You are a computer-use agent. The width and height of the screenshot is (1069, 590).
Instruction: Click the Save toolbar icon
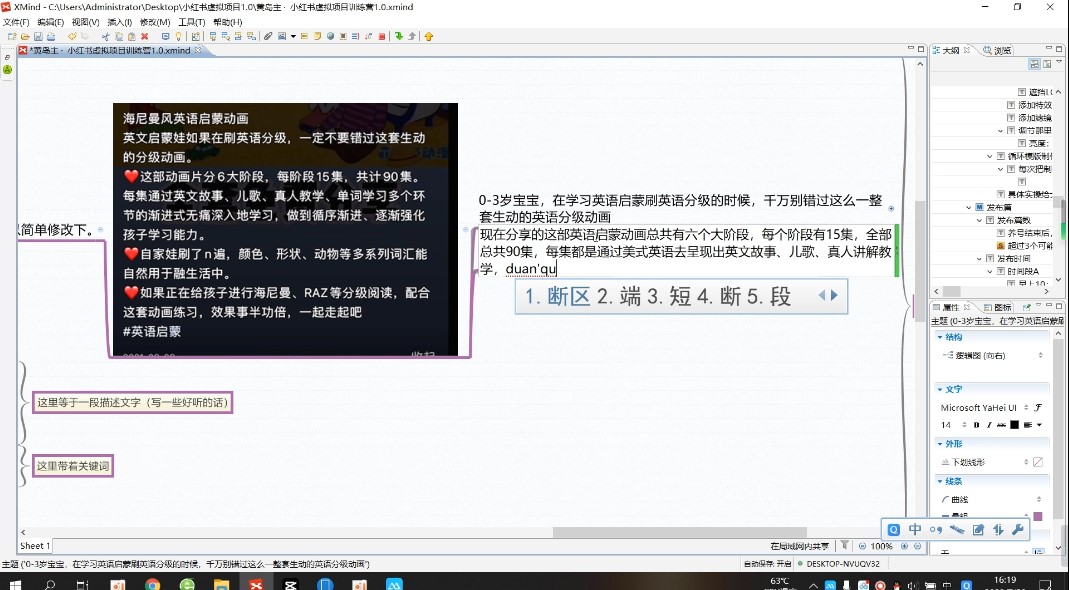point(38,37)
